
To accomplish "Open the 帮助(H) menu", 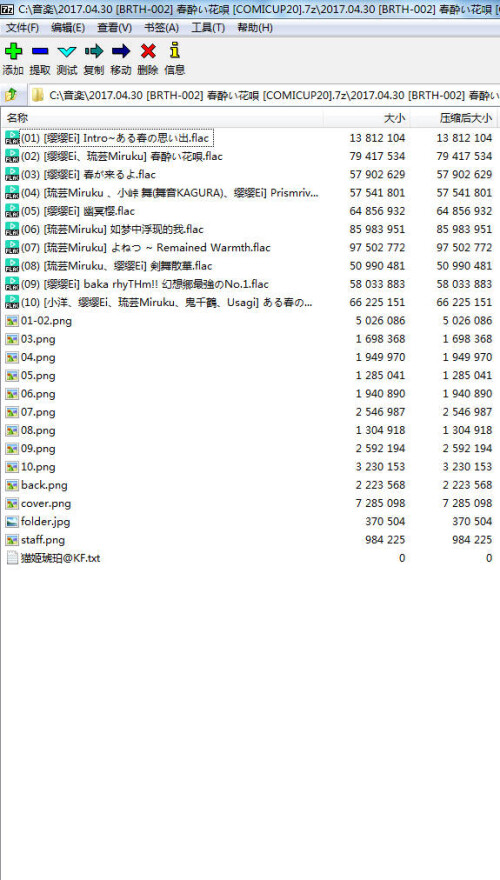I will (255, 28).
